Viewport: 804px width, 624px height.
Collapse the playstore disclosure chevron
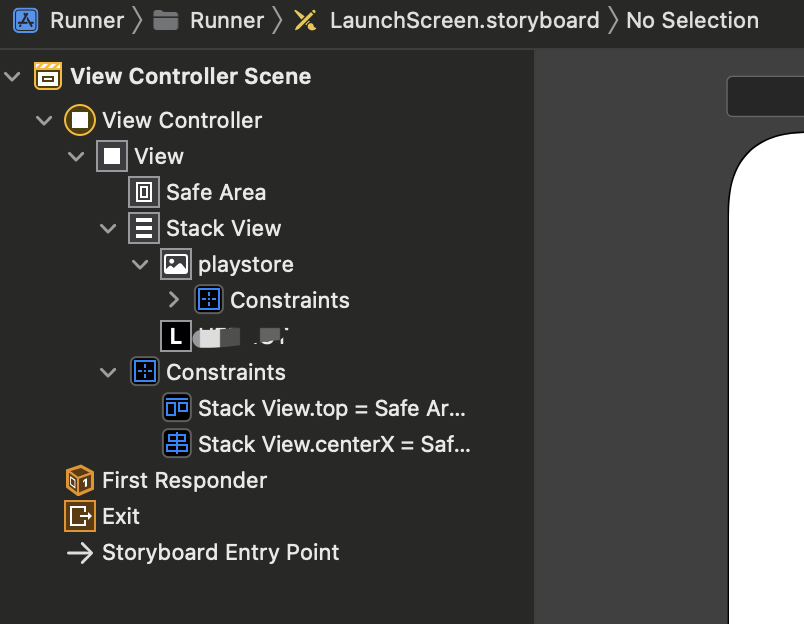point(140,265)
